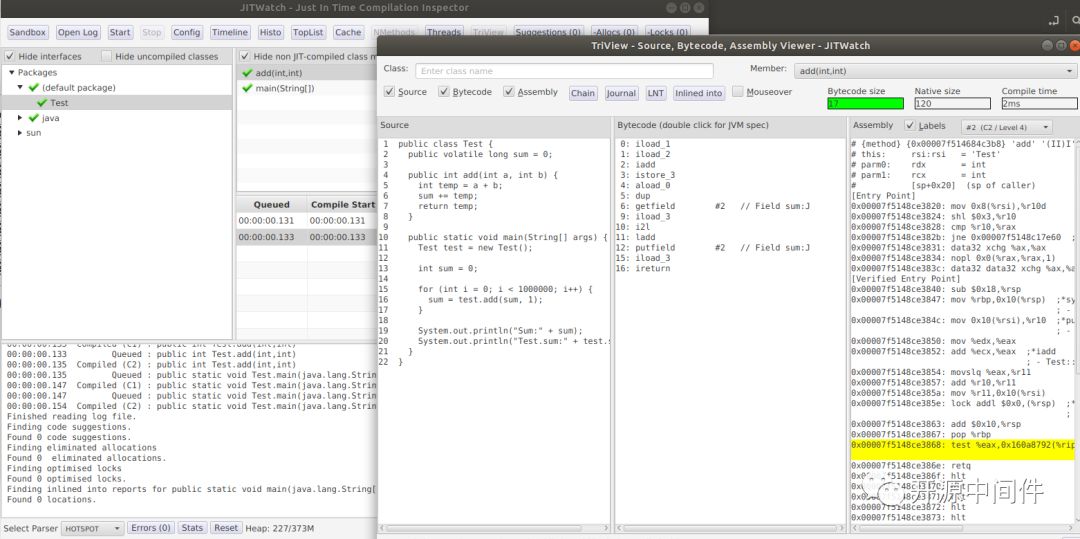Click bytecode line '16: ireturn'
Viewport: 1080px width, 539px height.
coord(643,268)
